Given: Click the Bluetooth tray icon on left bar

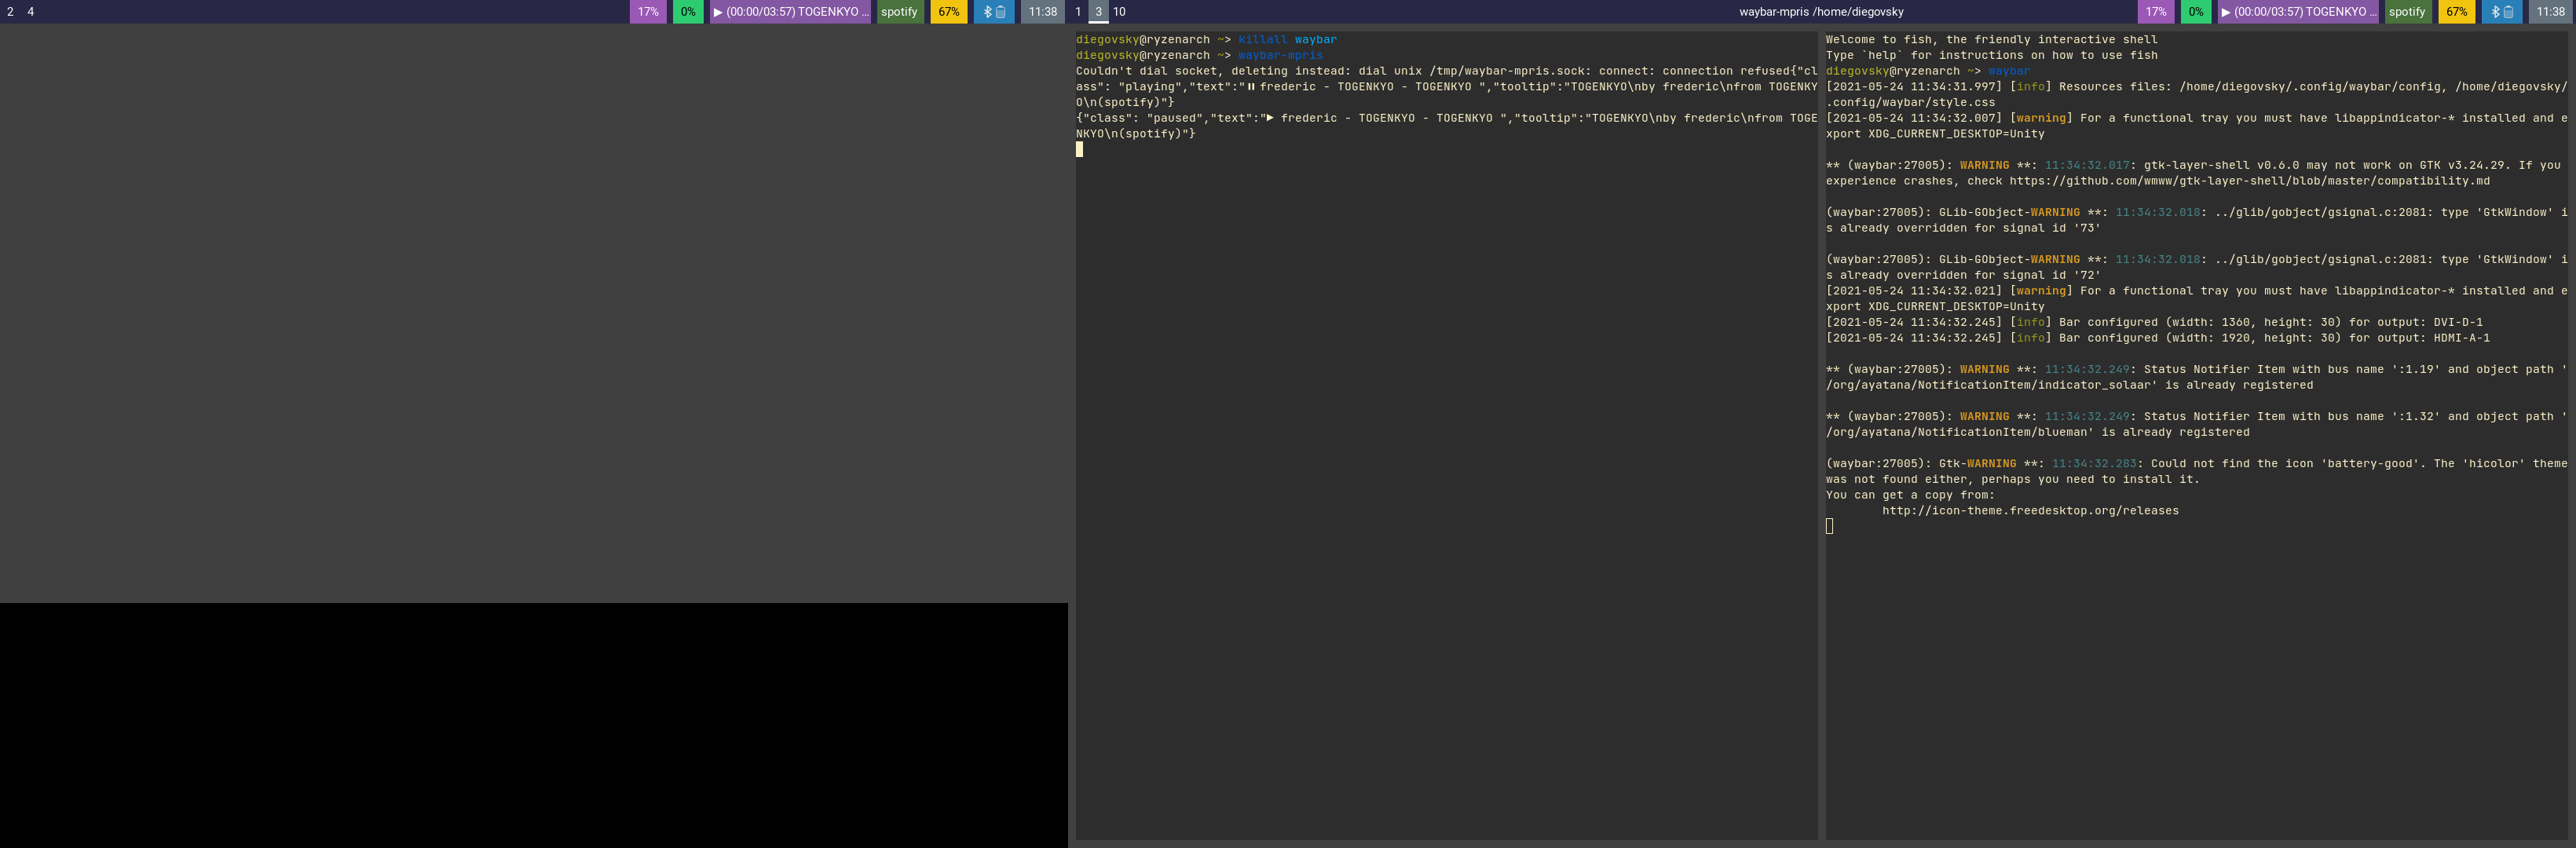Looking at the screenshot, I should tap(987, 12).
